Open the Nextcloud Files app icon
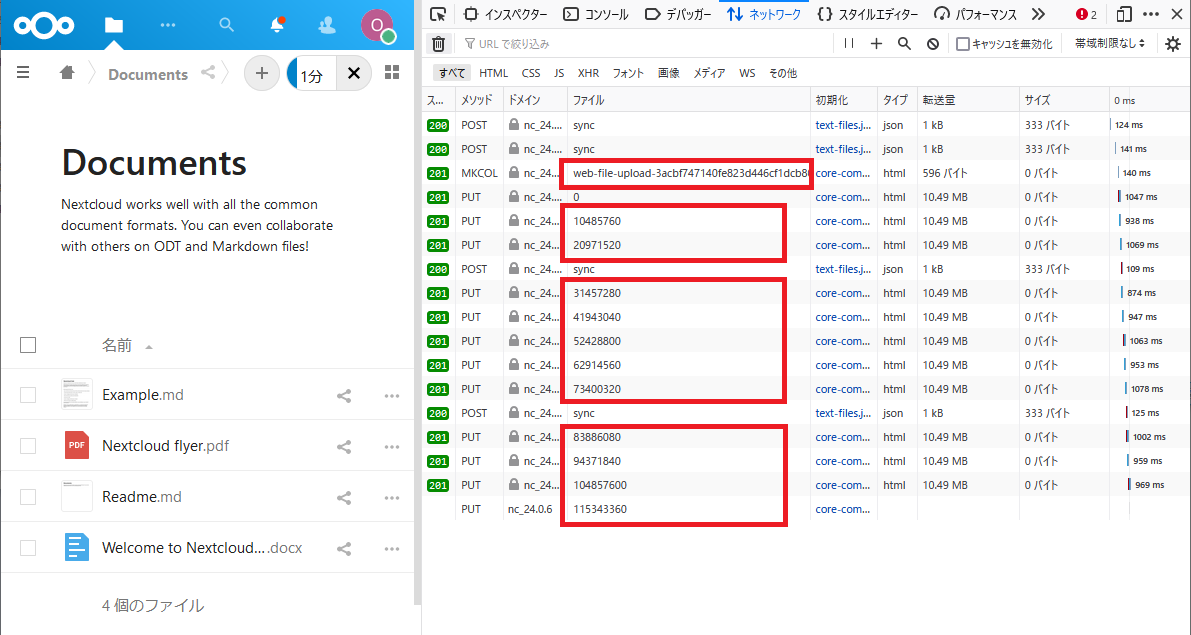The image size is (1191, 635). (x=114, y=24)
